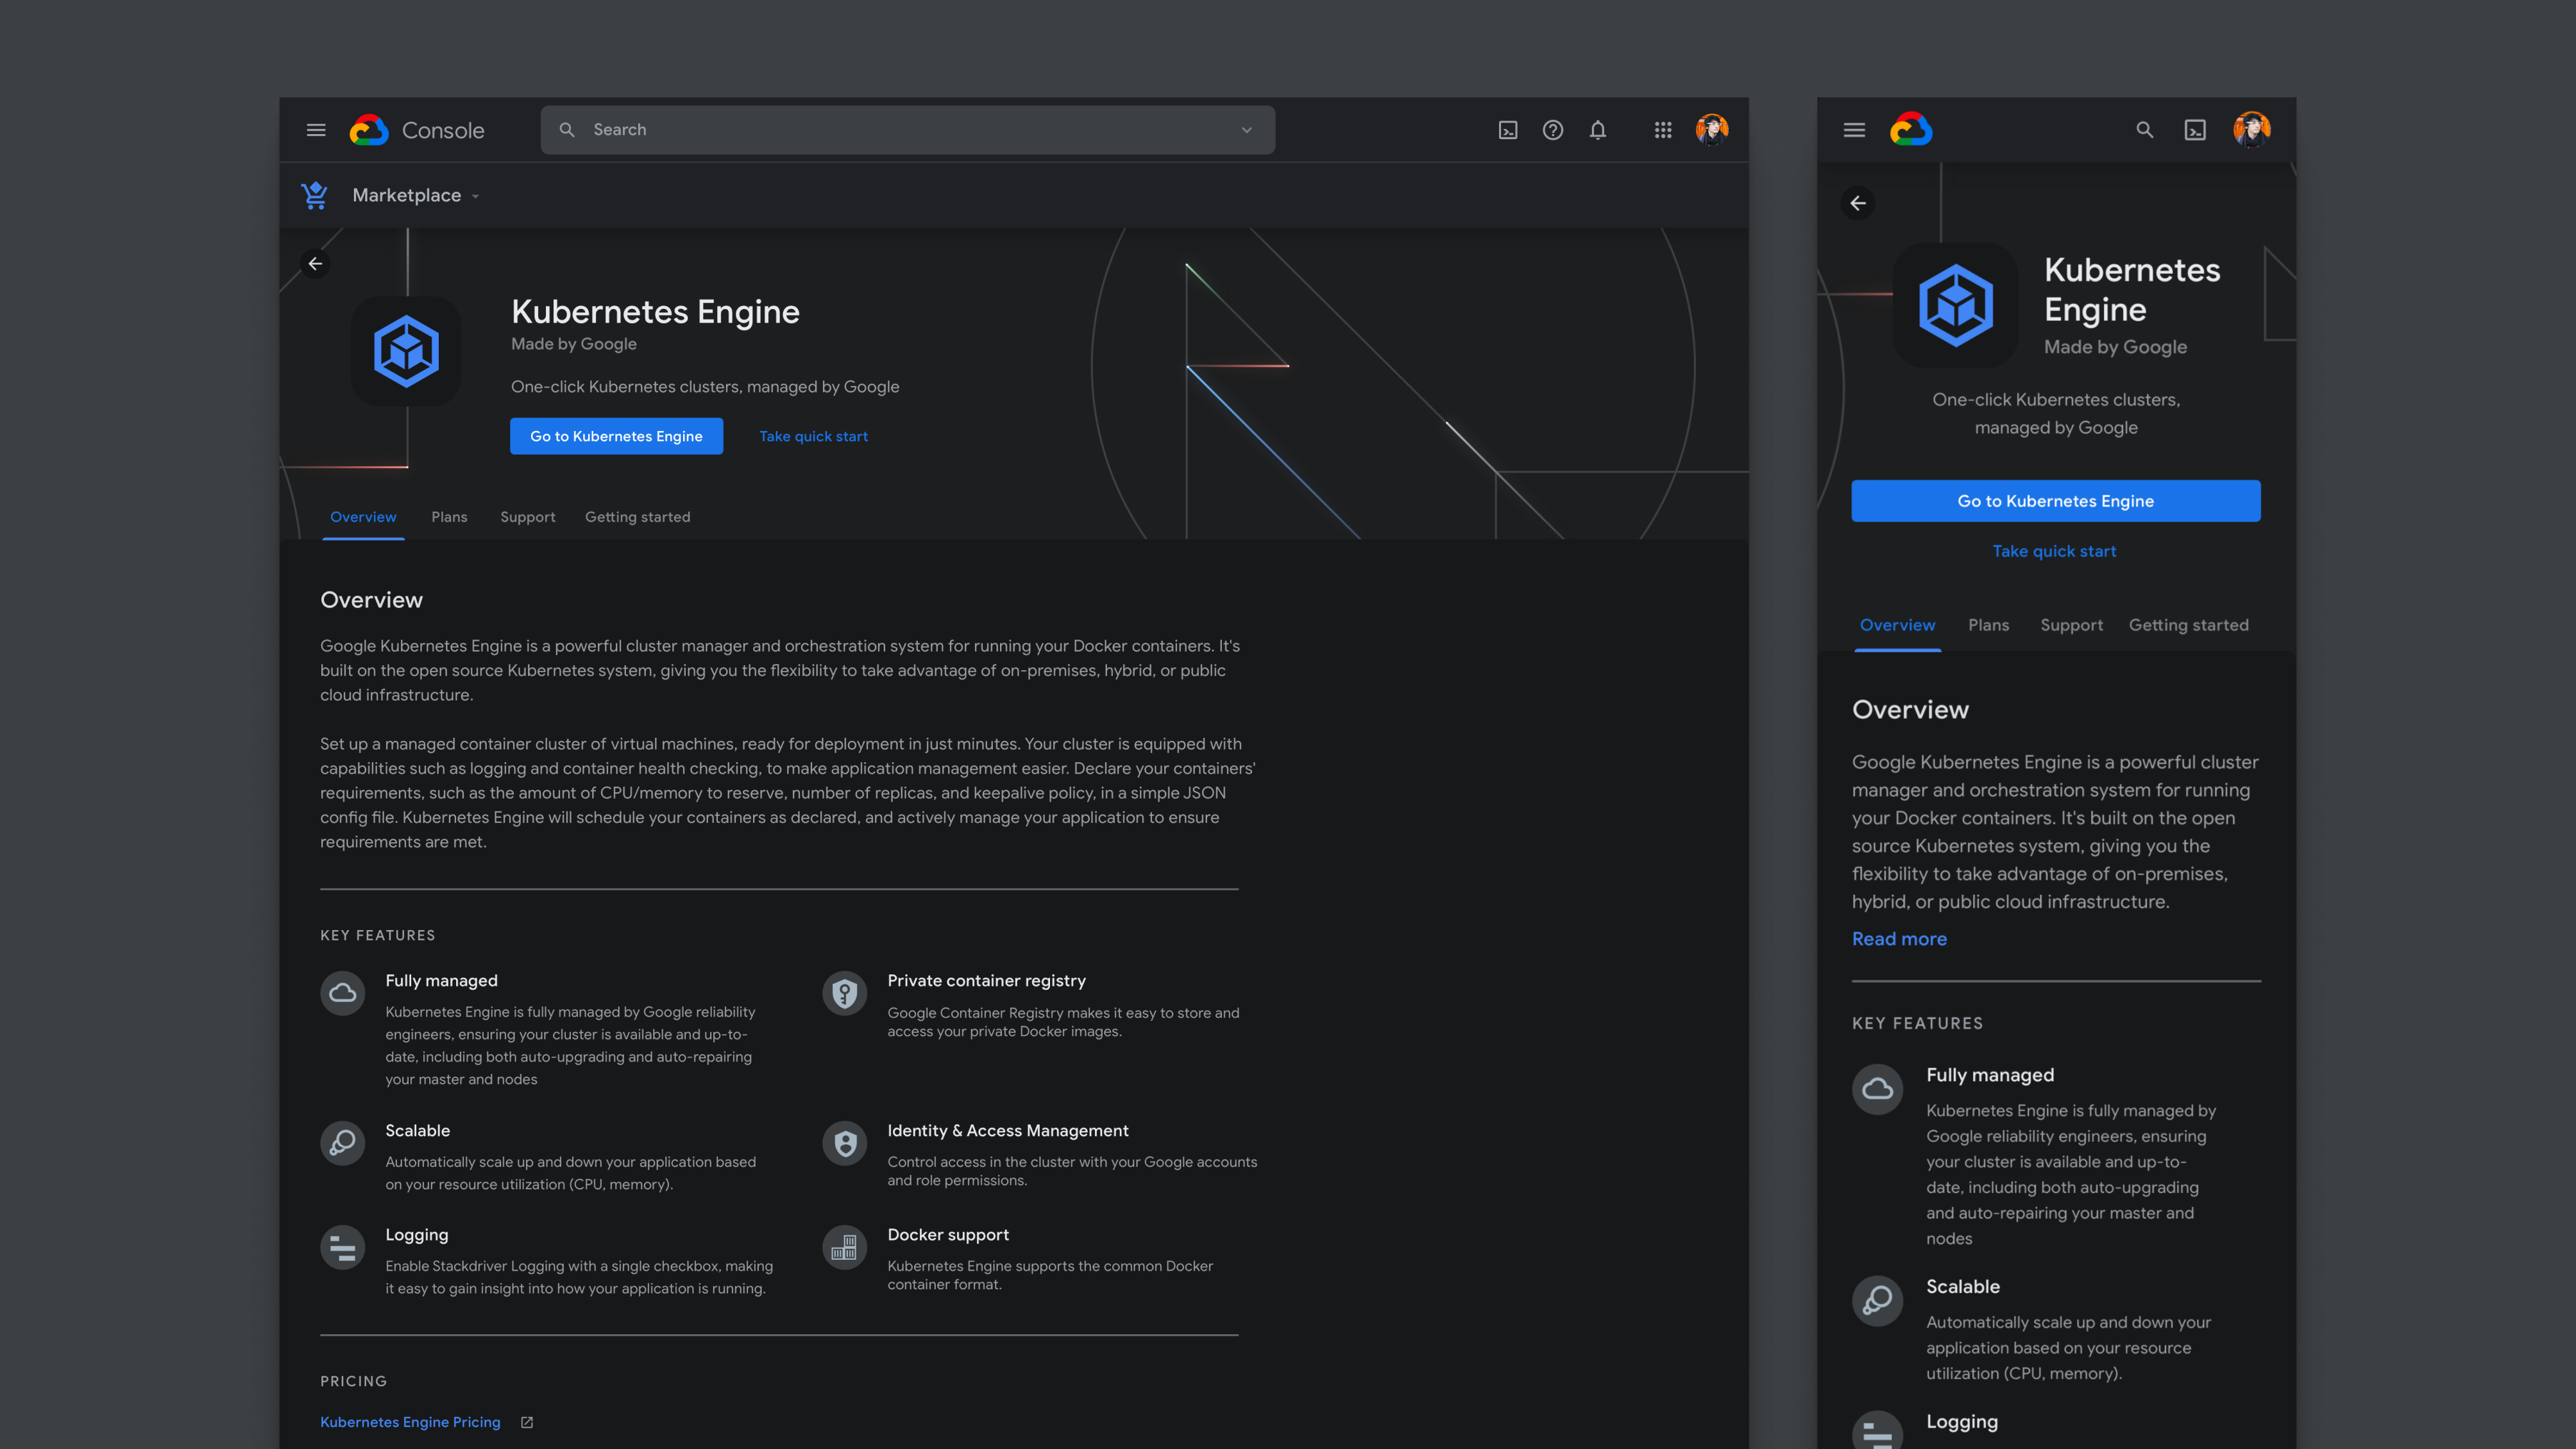Screen dimensions: 2576x1449
Task: Select the Overview tab in the desktop view
Action: [363, 517]
